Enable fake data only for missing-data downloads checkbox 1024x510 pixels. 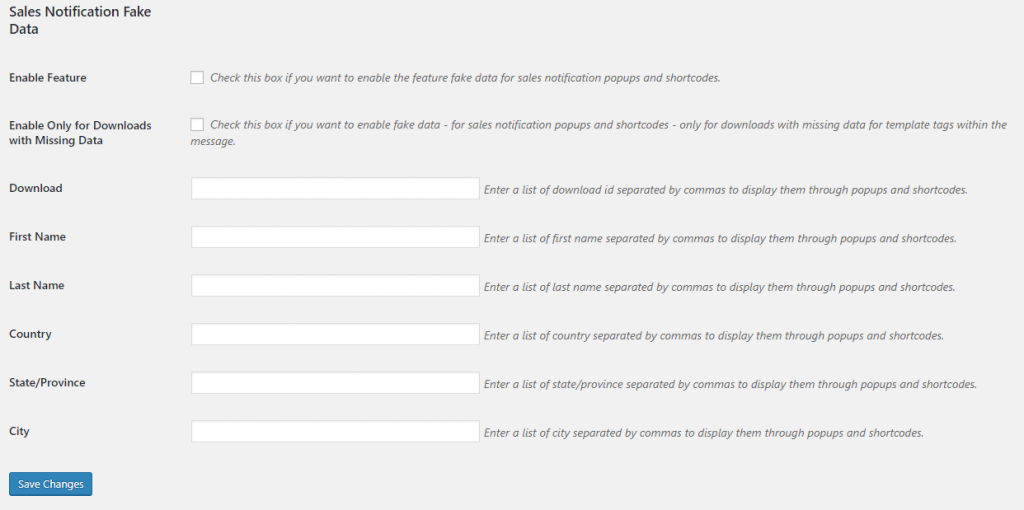(197, 125)
